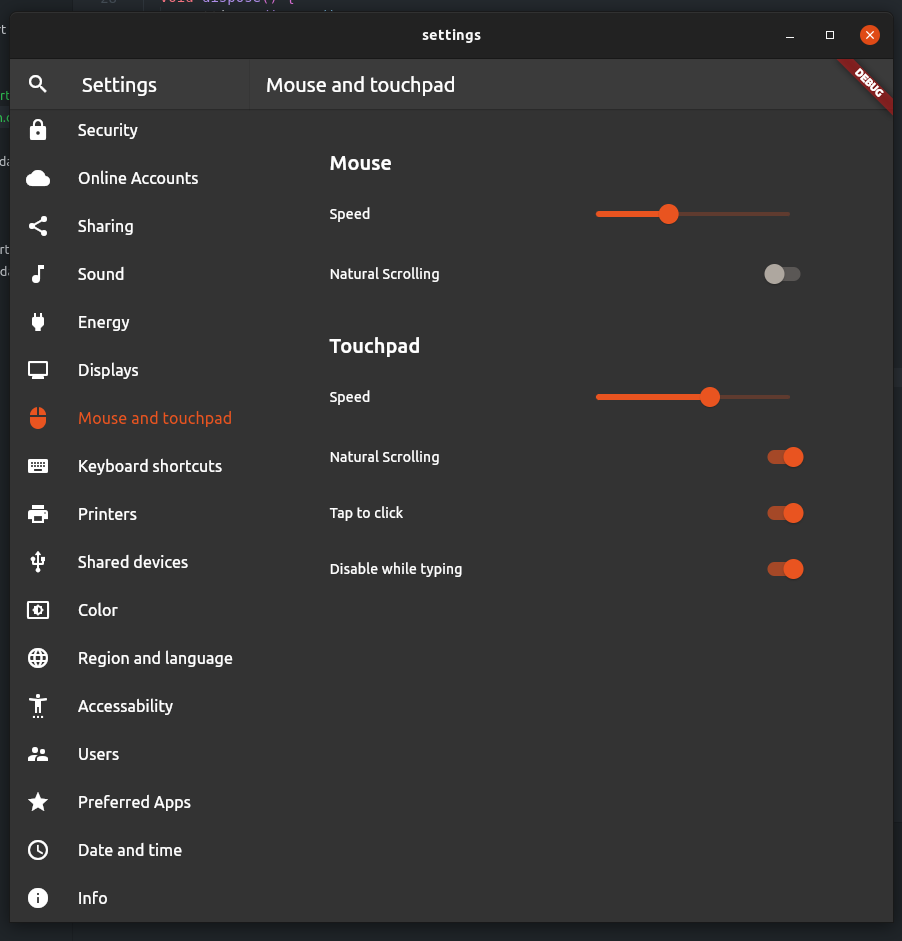Open Online Accounts via the cloud icon
The image size is (902, 941).
(x=38, y=178)
